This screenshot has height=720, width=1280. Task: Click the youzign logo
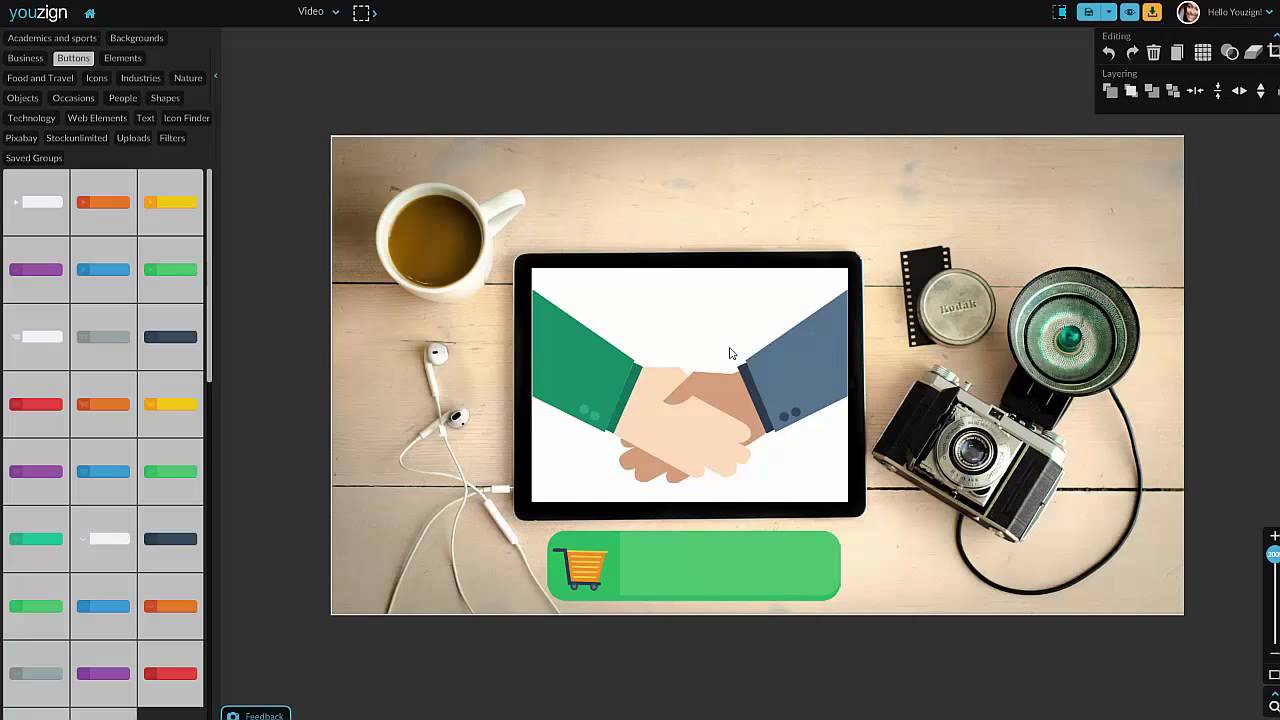click(37, 12)
